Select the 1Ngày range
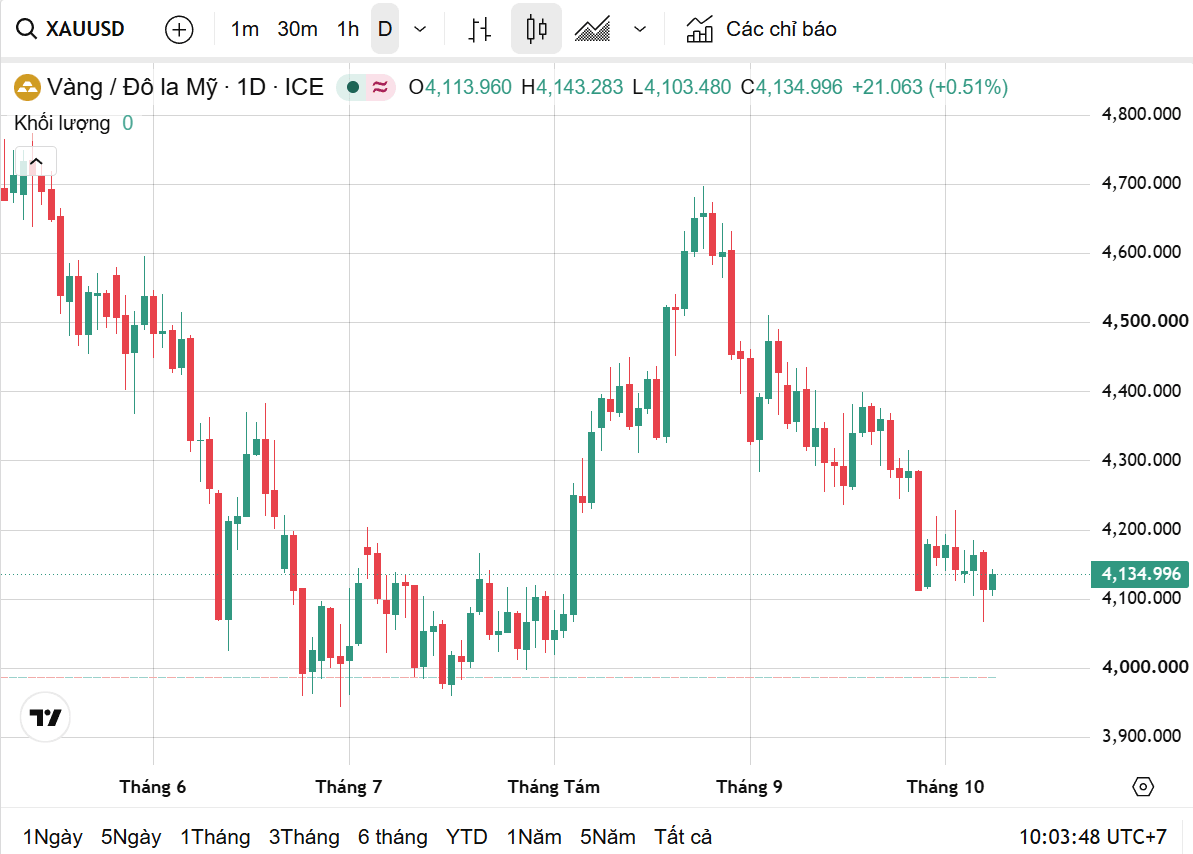This screenshot has width=1193, height=854. [52, 836]
